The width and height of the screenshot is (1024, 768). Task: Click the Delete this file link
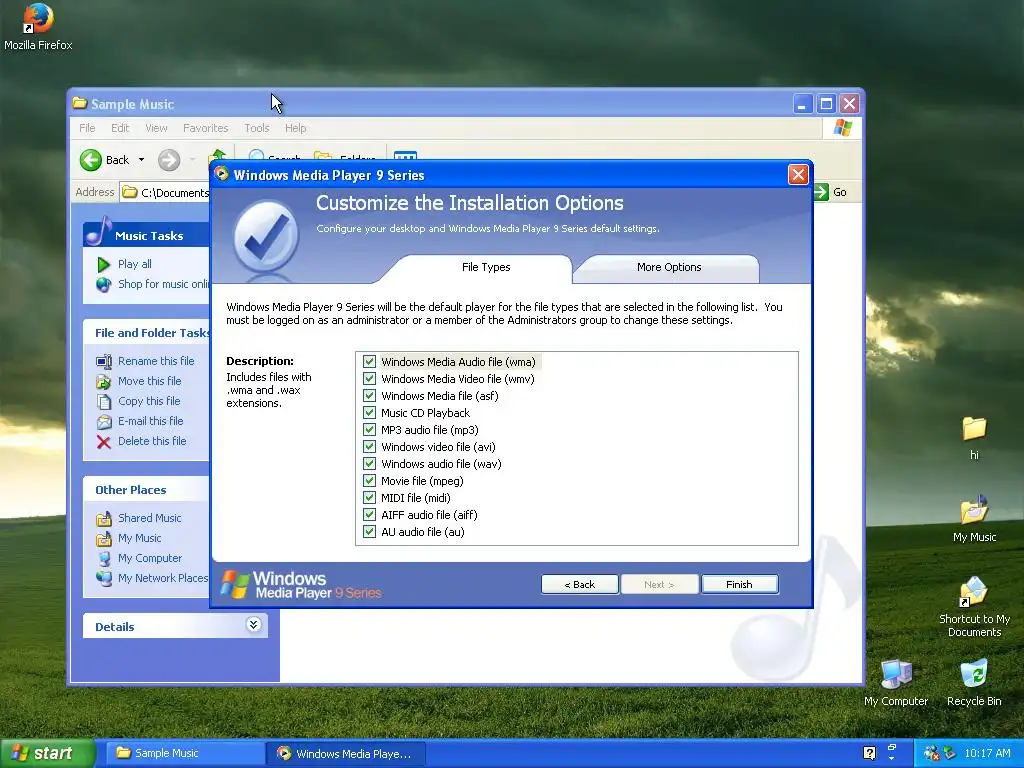click(x=152, y=441)
